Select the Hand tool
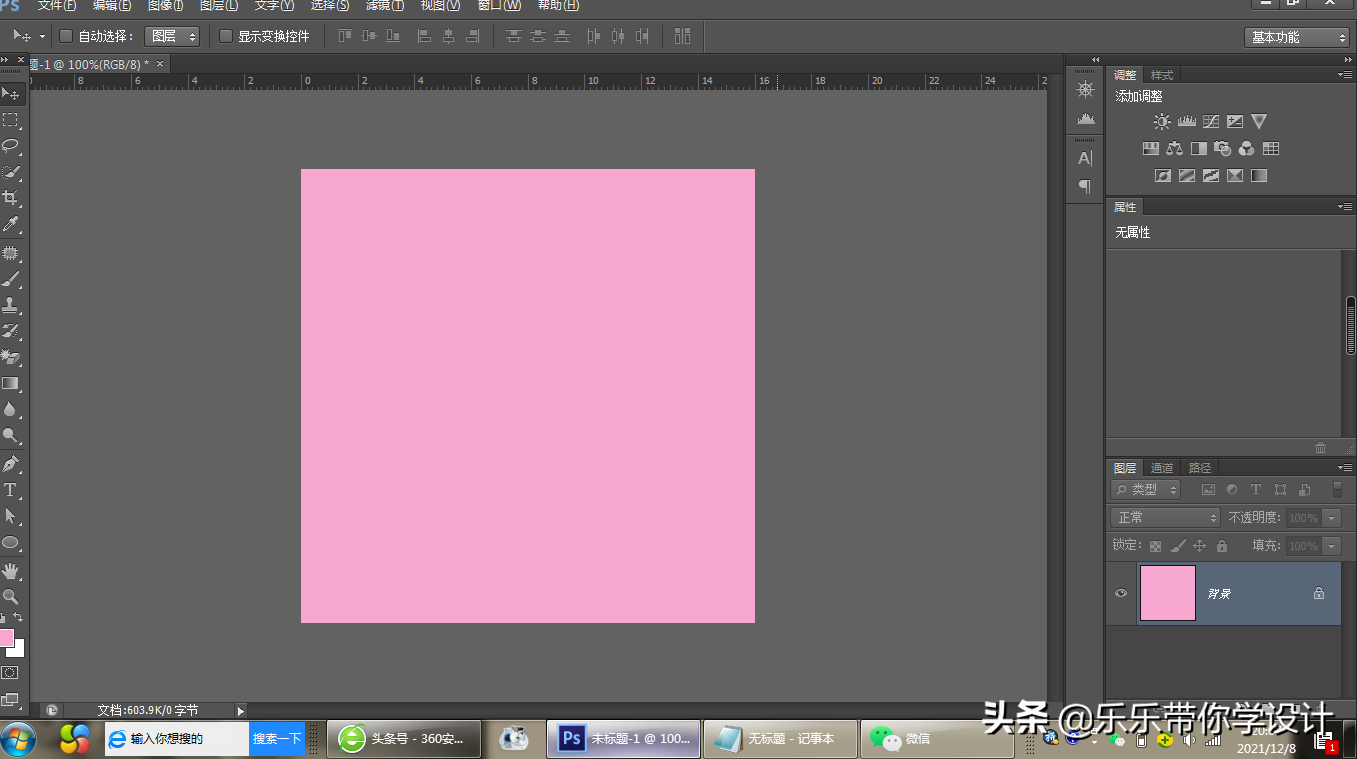The image size is (1357, 759). (11, 571)
